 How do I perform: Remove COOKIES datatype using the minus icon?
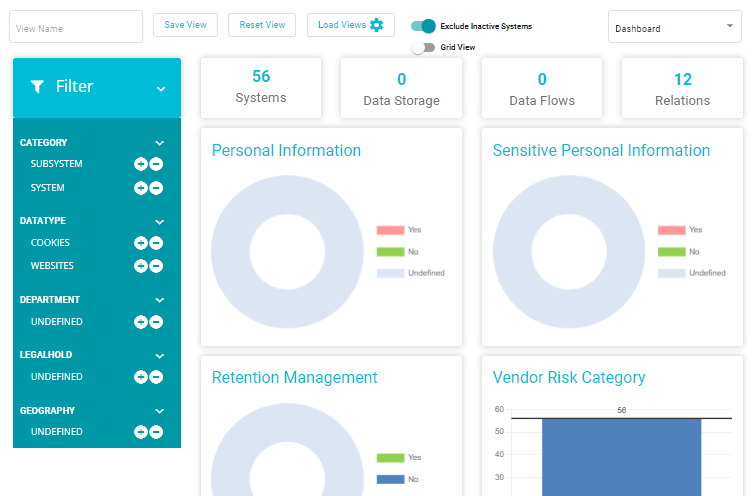[156, 243]
